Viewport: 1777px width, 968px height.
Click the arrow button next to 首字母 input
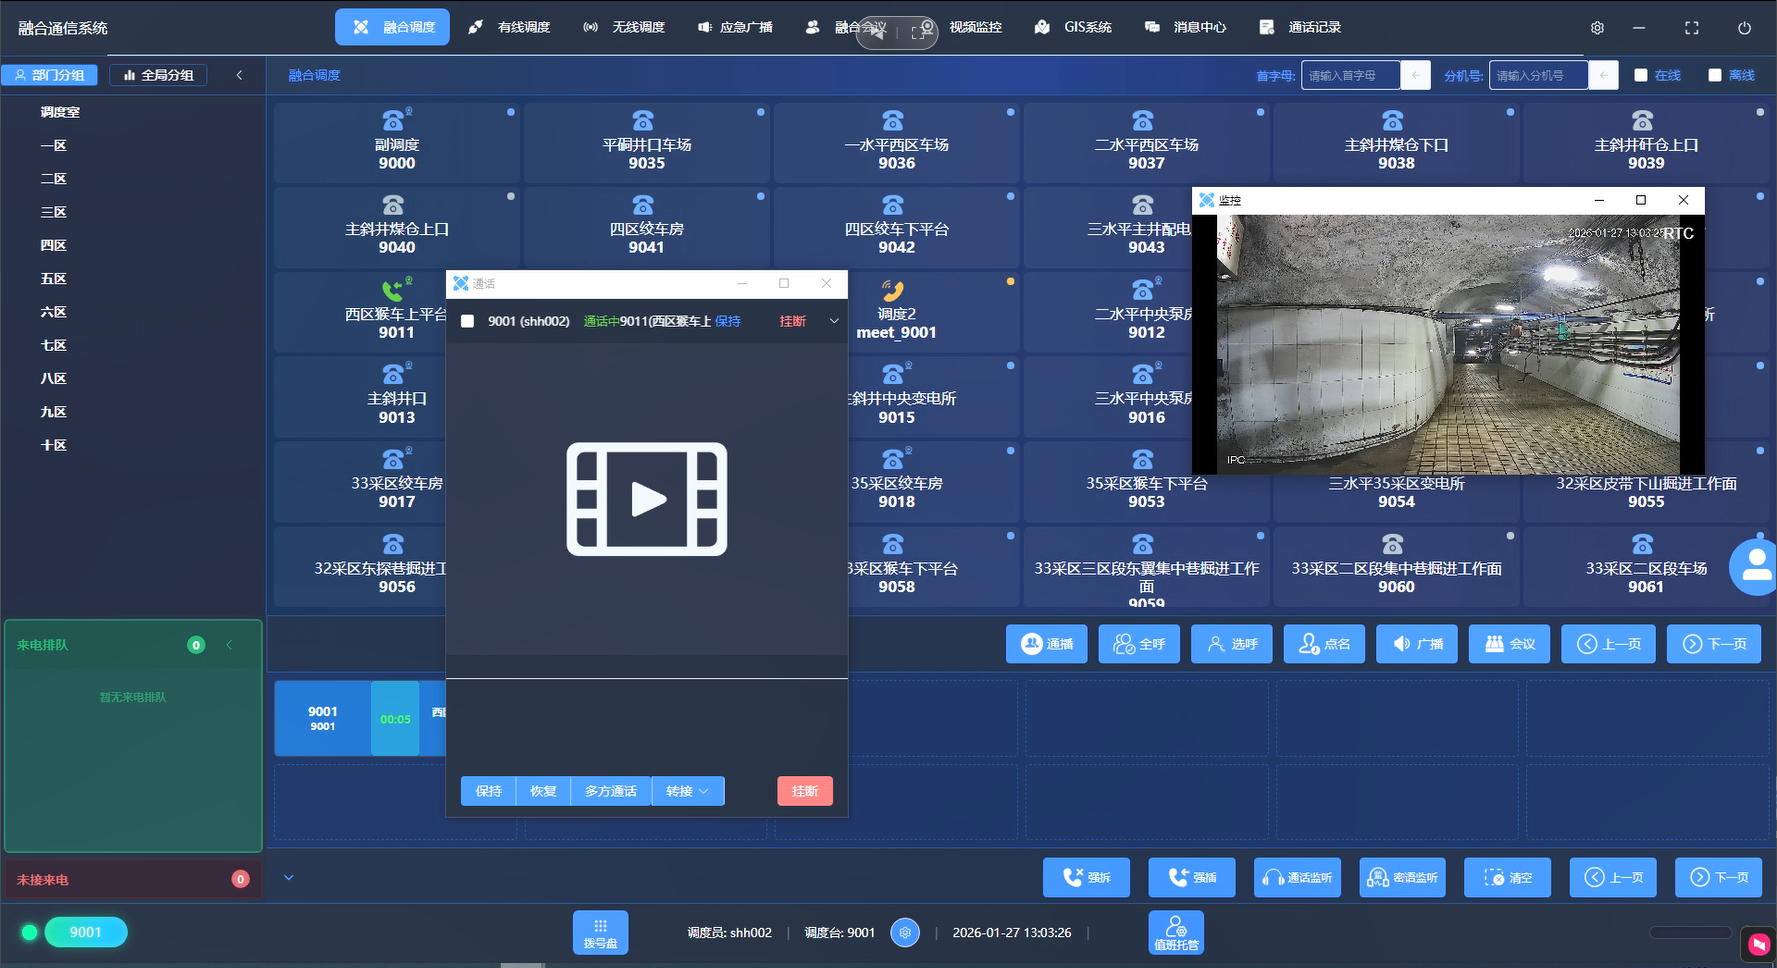pos(1415,75)
